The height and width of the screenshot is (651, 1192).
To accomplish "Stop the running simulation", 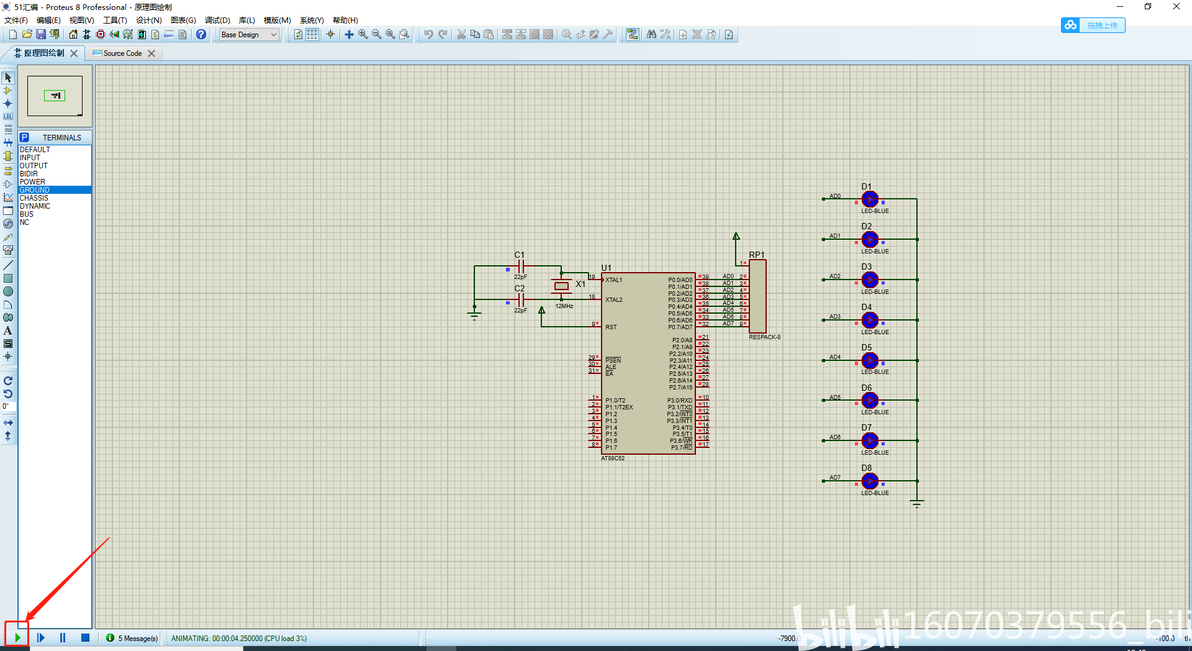I will click(85, 637).
